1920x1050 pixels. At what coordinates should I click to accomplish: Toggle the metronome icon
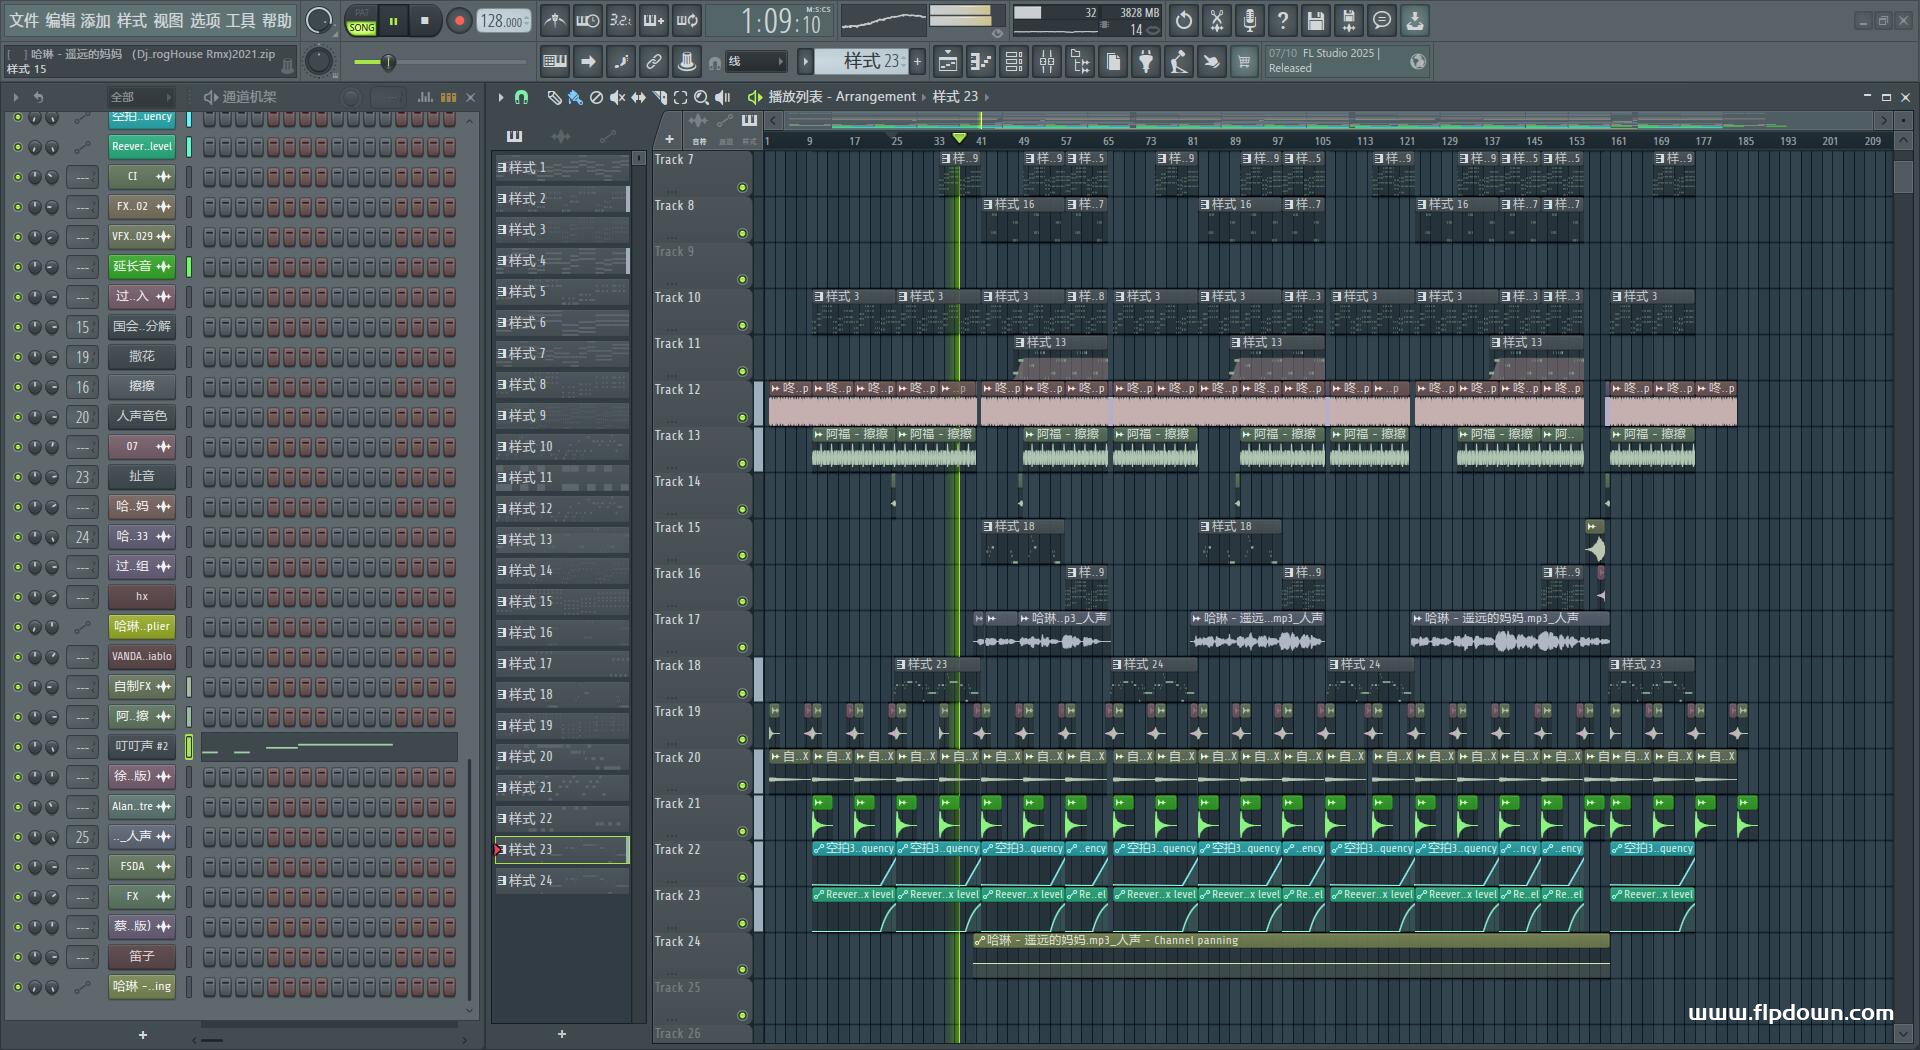click(x=555, y=20)
